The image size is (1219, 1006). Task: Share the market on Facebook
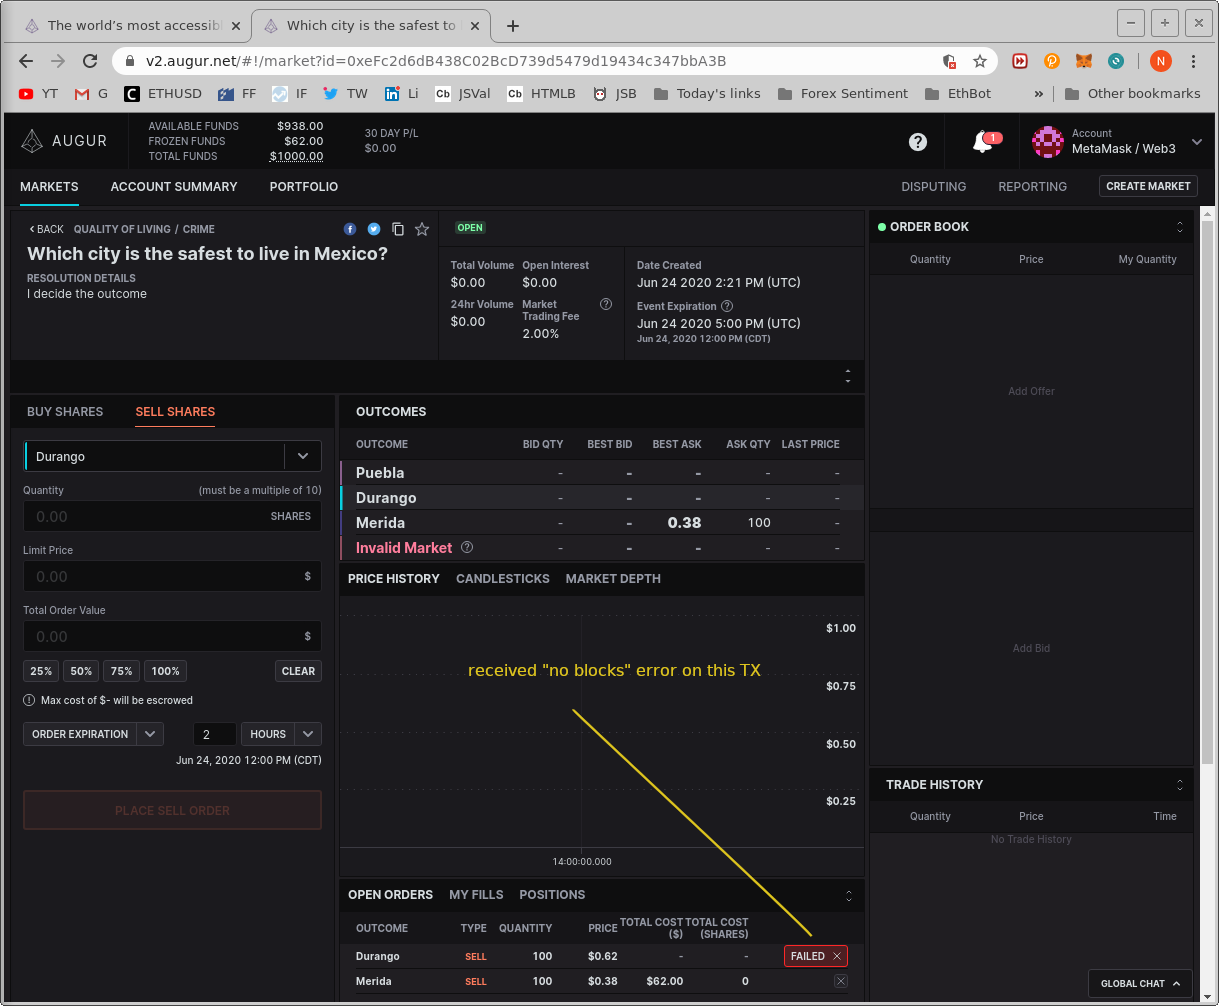point(350,229)
